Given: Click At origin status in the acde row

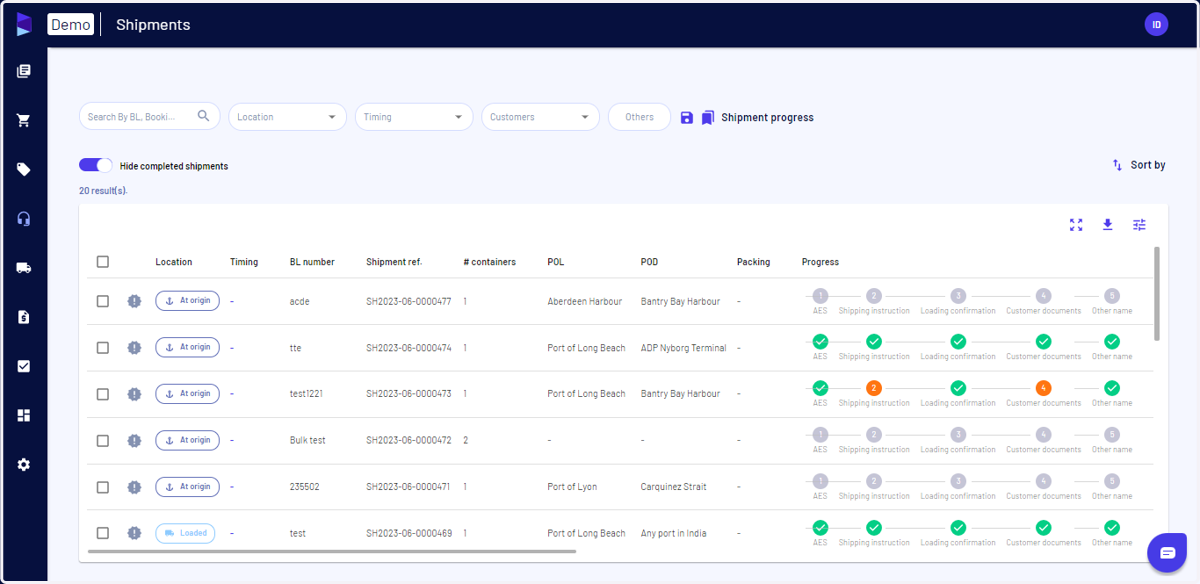Looking at the screenshot, I should point(187,301).
